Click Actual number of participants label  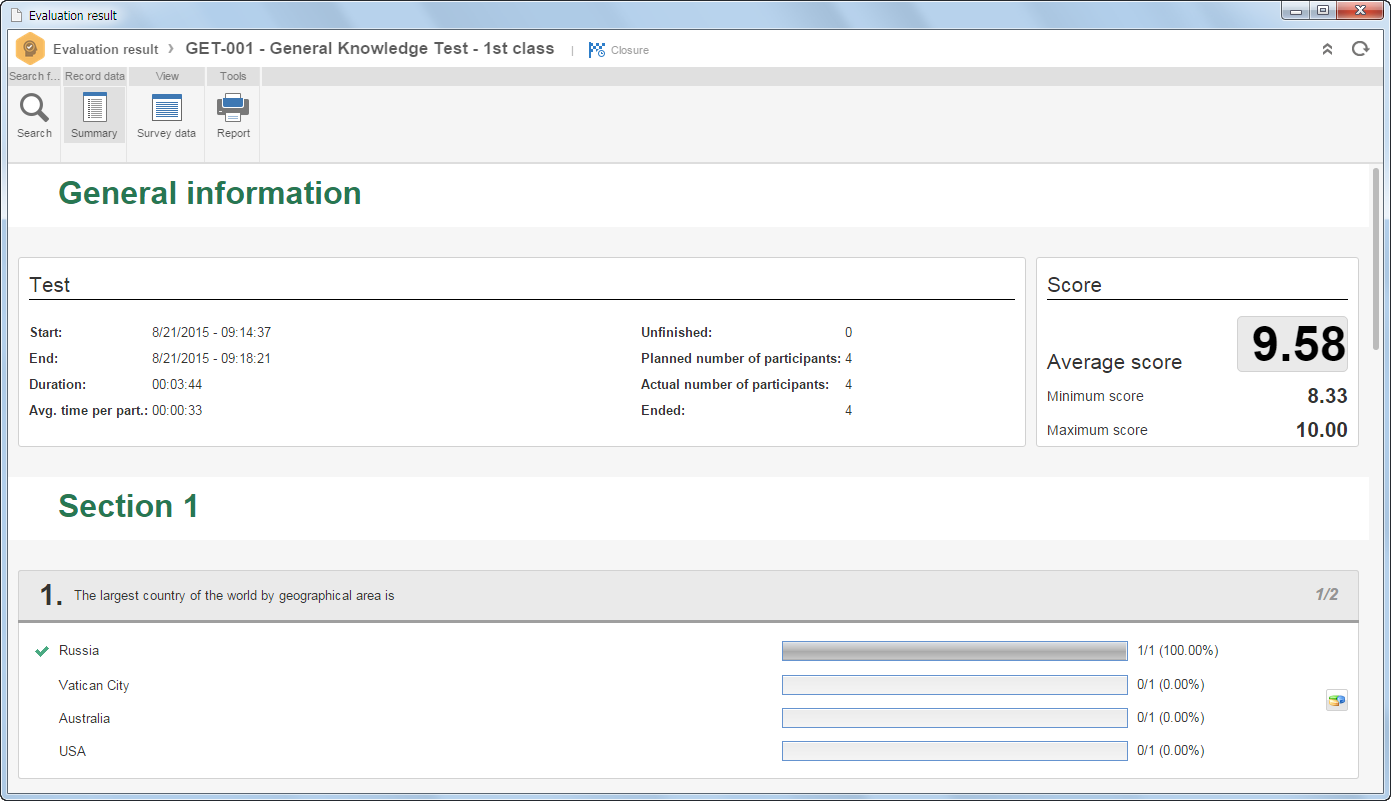735,384
